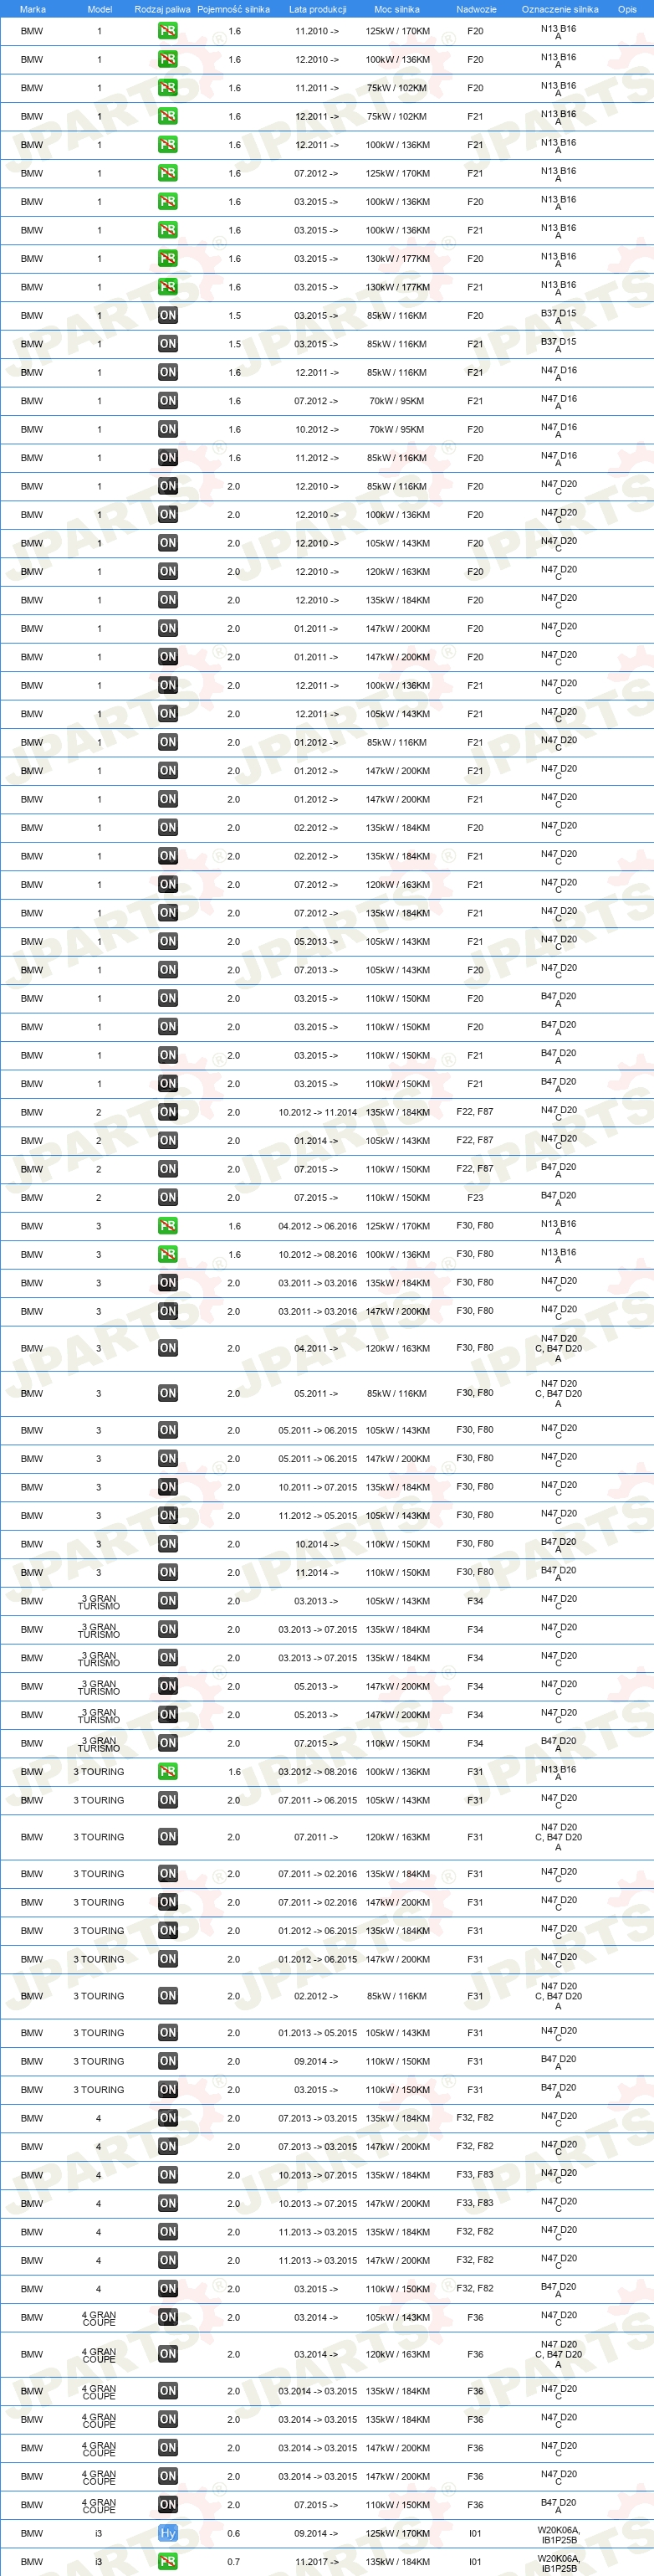Select the '09.2014 ->' date in the i3 row
654x2576 pixels.
pos(317,2533)
